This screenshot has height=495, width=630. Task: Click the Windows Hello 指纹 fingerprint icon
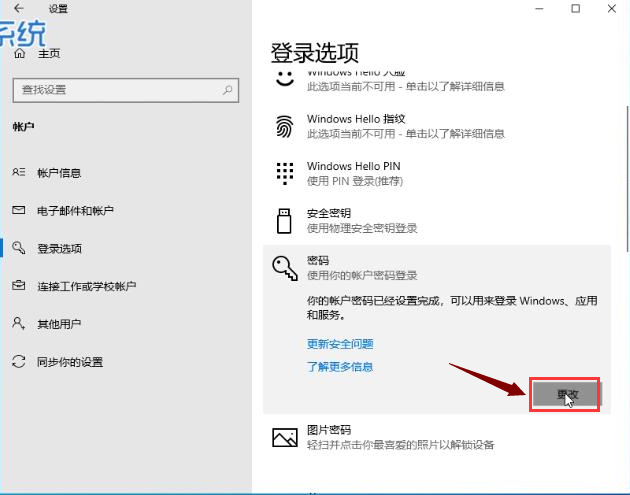(x=285, y=125)
